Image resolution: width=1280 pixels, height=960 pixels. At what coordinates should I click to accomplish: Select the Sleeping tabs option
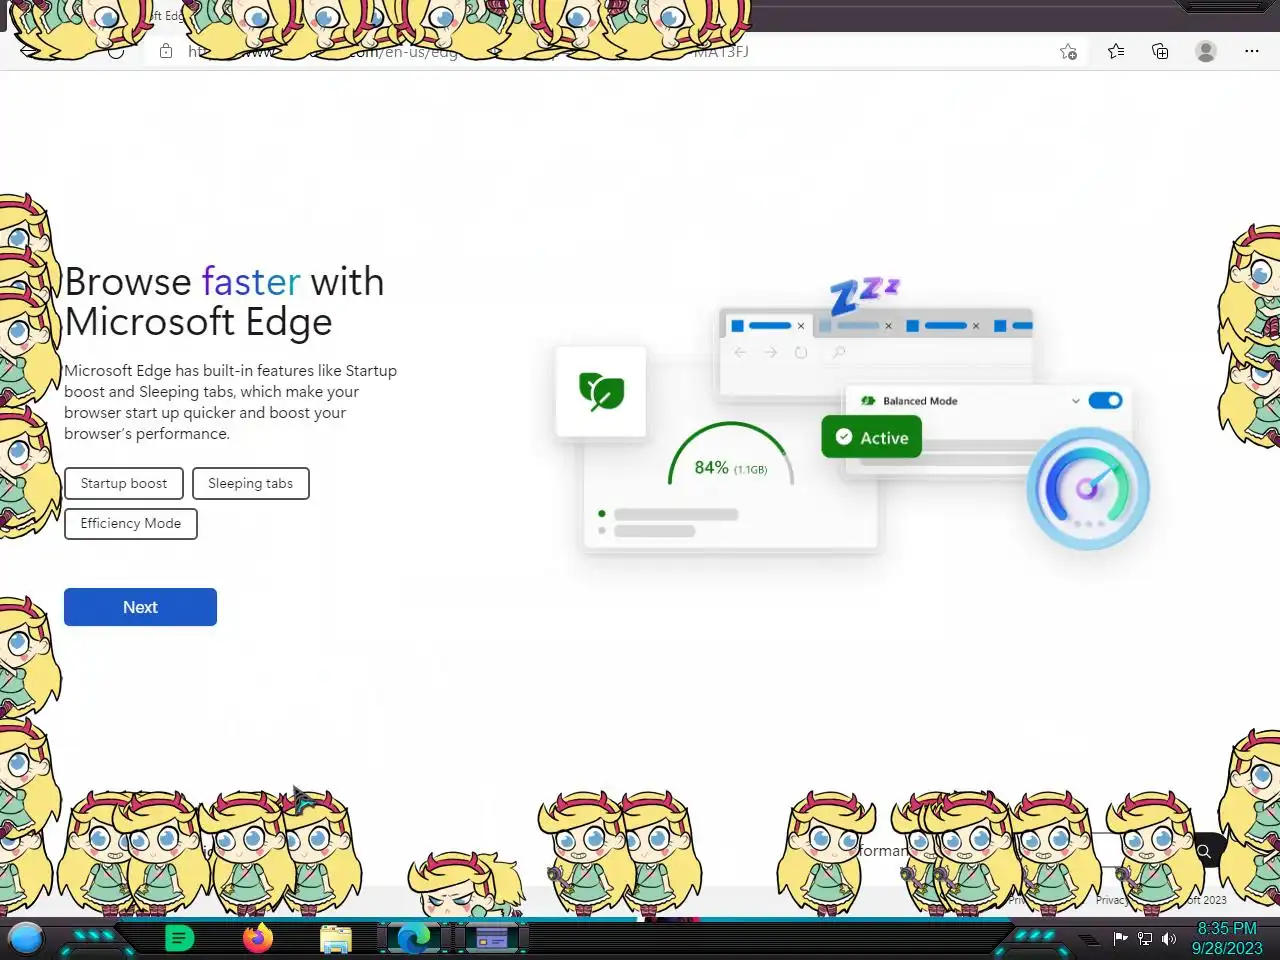point(250,483)
